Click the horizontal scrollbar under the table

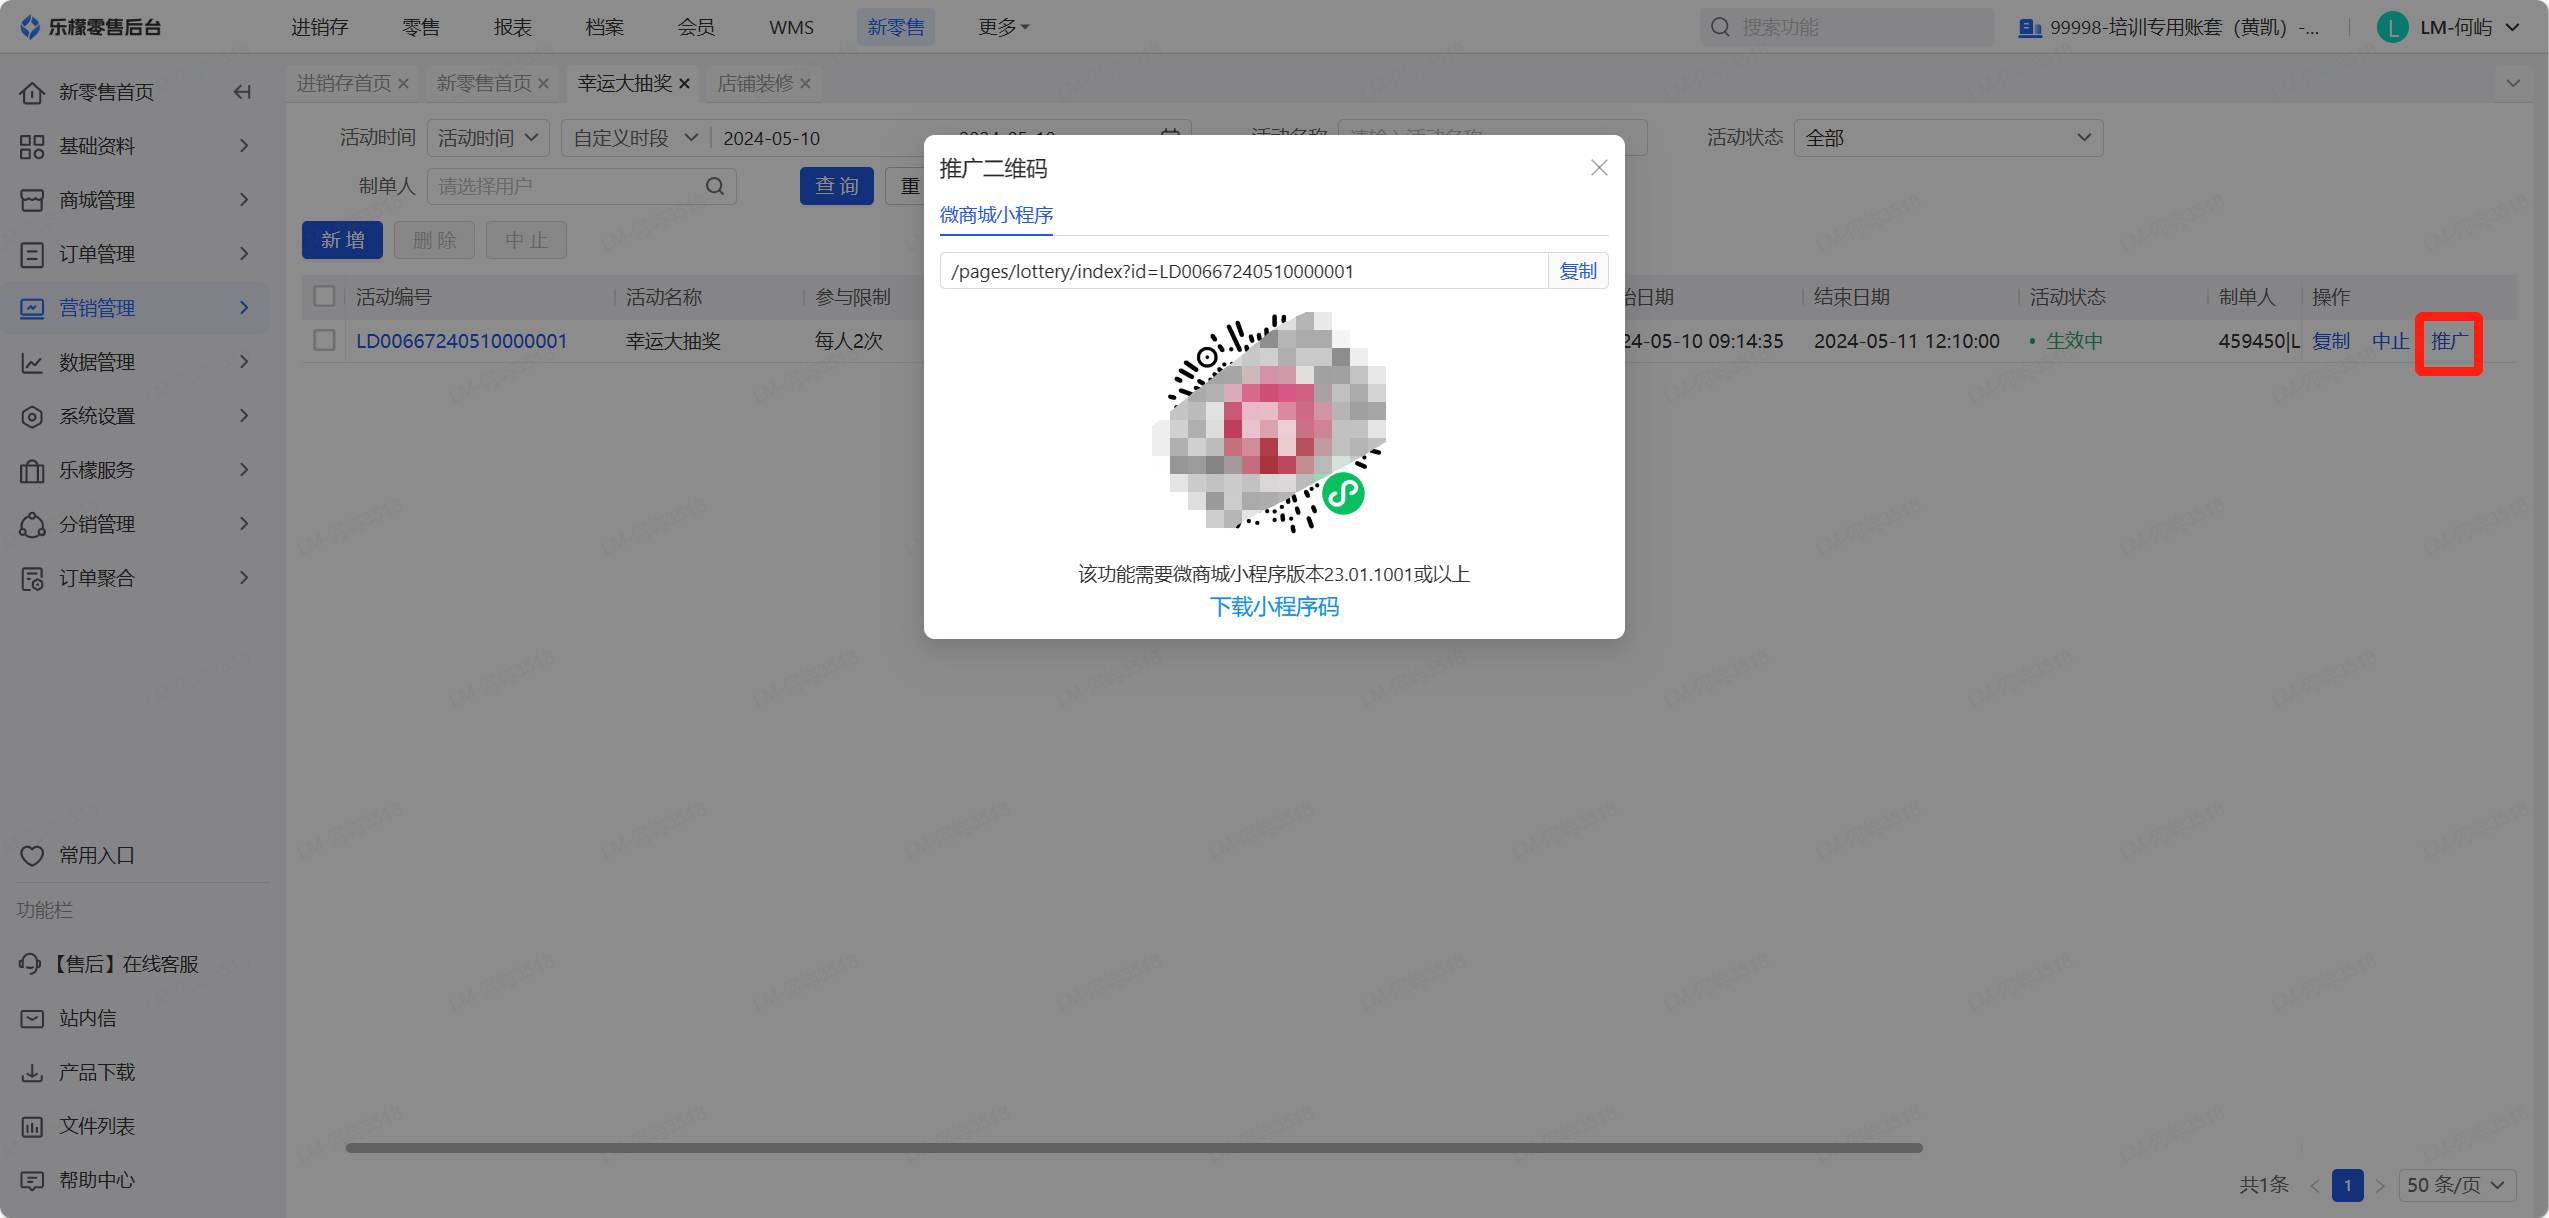coord(1133,1148)
